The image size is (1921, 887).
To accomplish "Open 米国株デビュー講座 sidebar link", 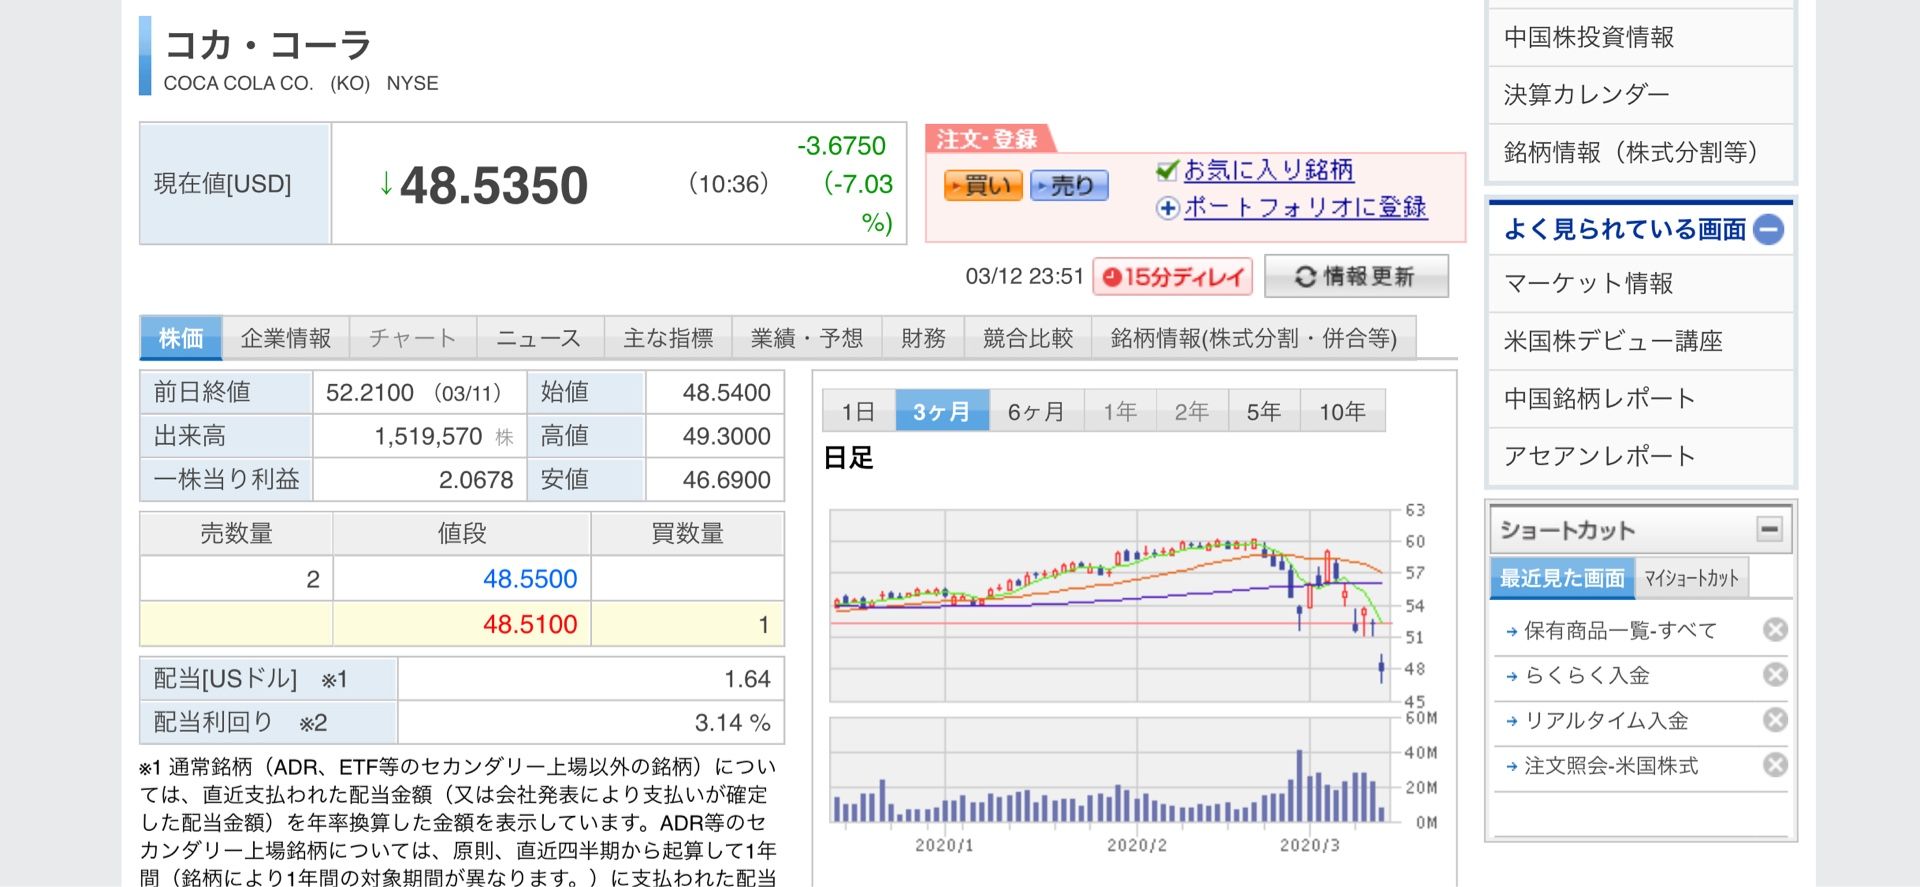I will click(x=1614, y=341).
